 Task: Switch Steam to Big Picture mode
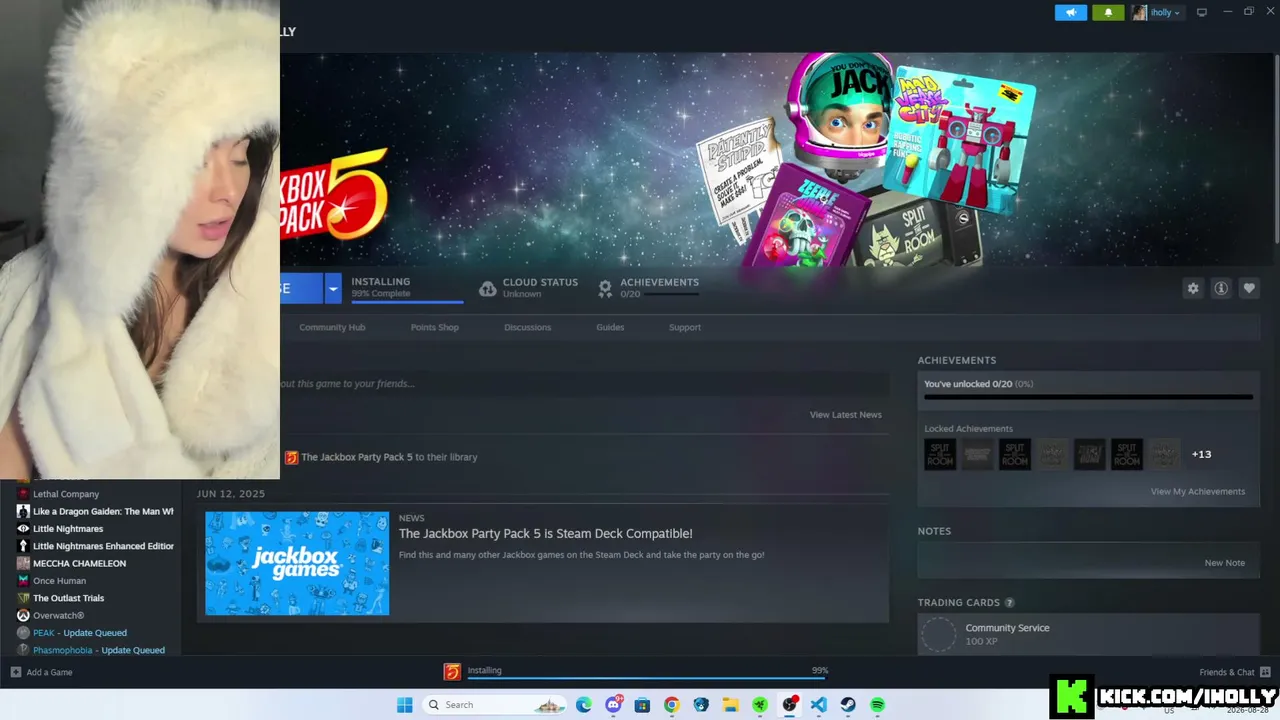pos(1202,13)
